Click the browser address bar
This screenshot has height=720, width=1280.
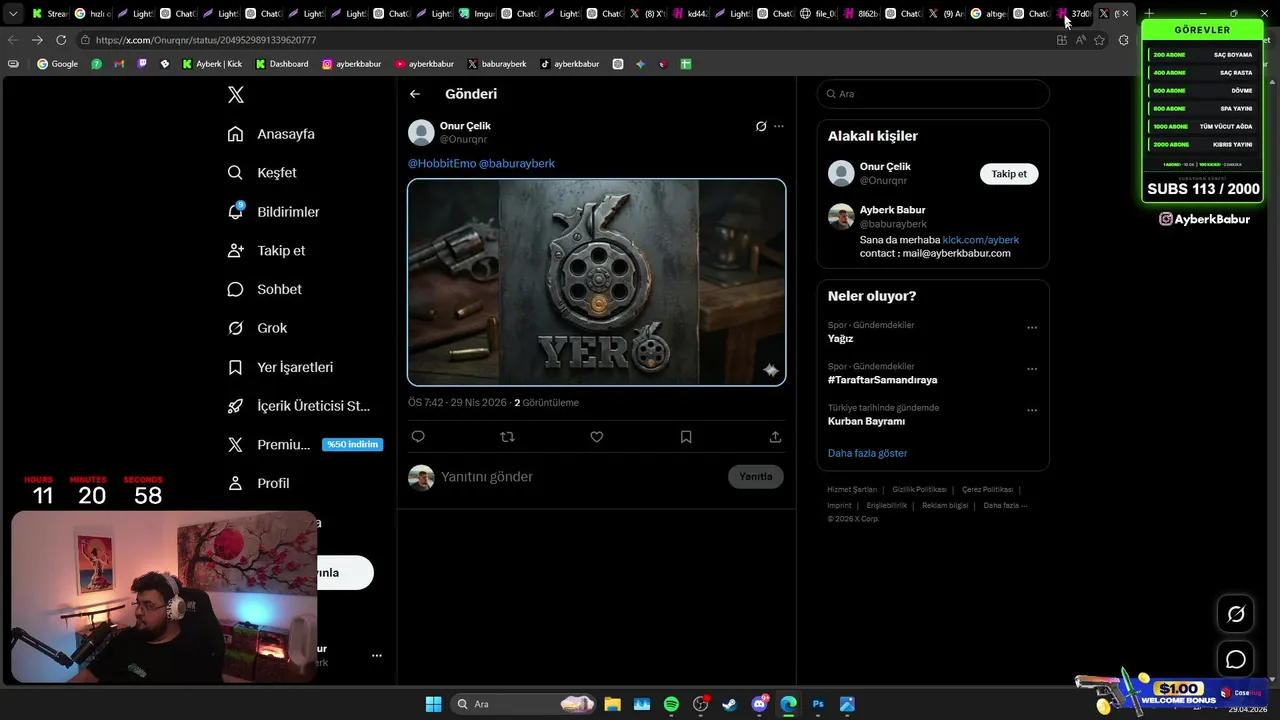[560, 40]
